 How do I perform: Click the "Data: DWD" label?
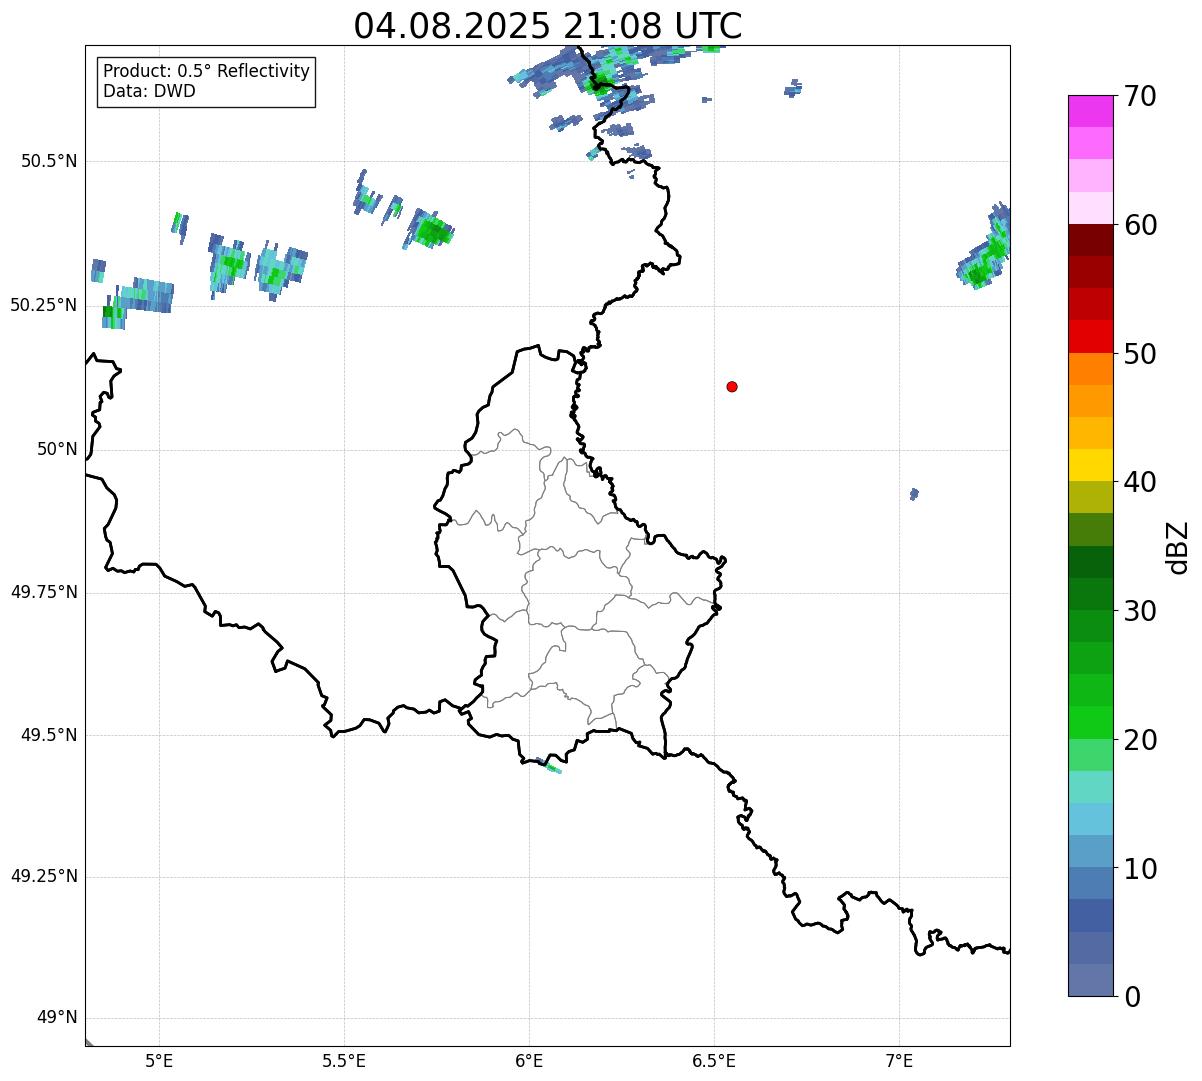[149, 91]
